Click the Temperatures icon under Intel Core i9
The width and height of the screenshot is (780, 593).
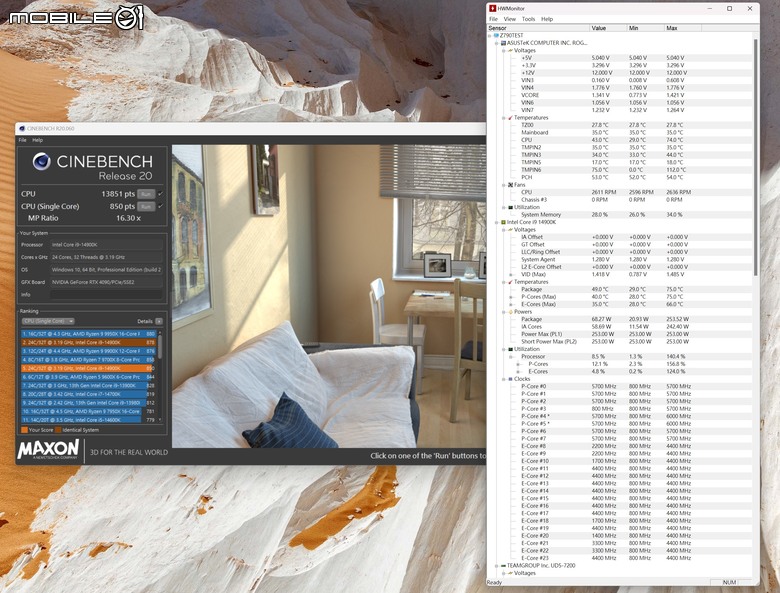pyautogui.click(x=510, y=282)
